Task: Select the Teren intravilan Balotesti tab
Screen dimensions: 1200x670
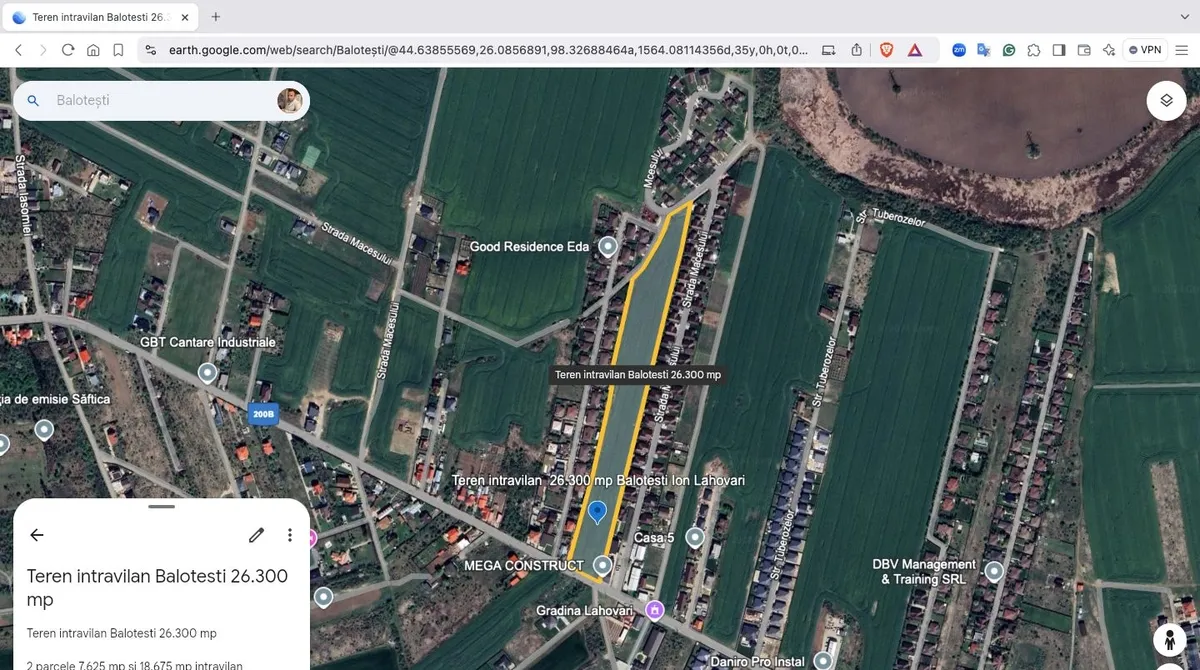Action: click(x=97, y=17)
